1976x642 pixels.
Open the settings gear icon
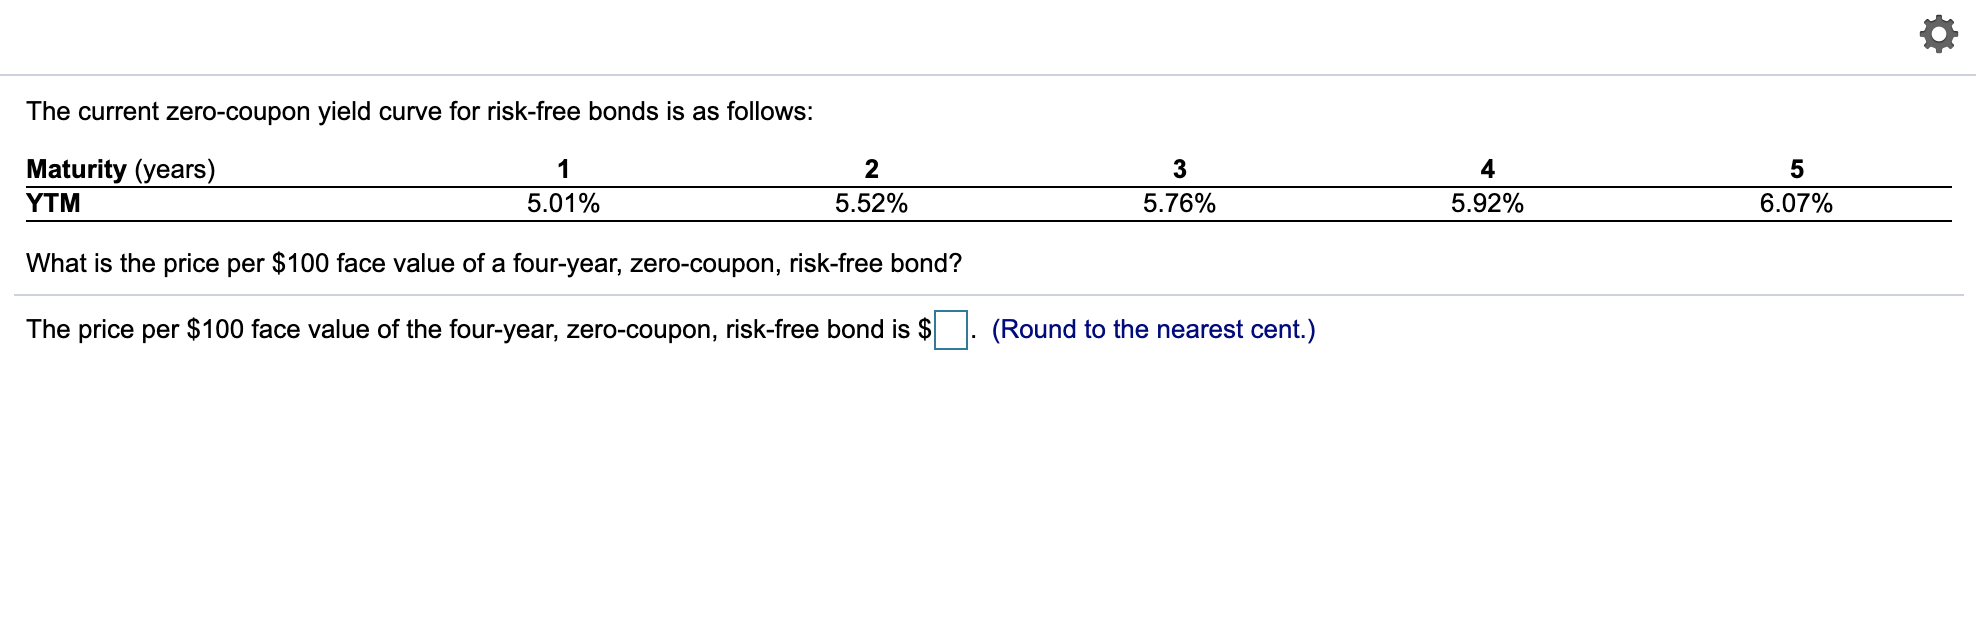click(1939, 32)
